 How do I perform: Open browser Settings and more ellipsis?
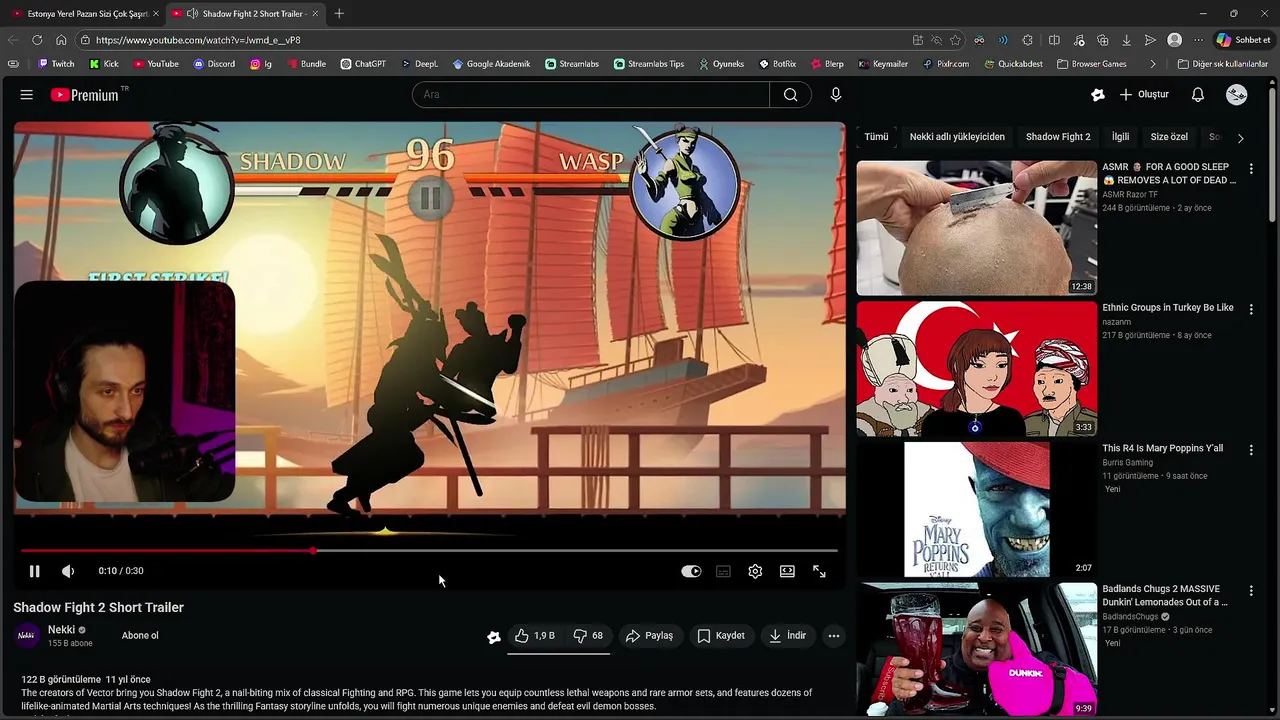[1198, 40]
